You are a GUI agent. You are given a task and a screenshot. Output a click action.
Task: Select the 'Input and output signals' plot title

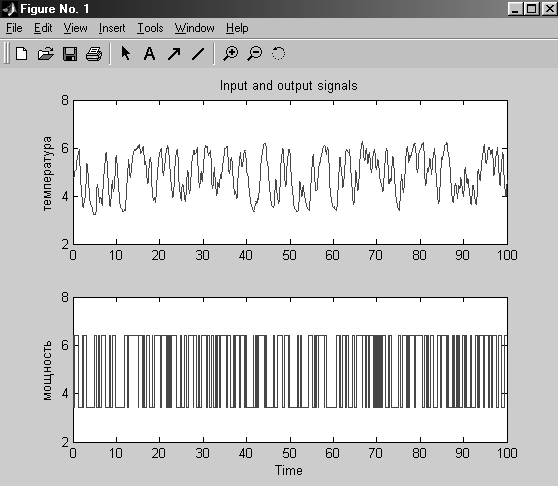click(289, 86)
